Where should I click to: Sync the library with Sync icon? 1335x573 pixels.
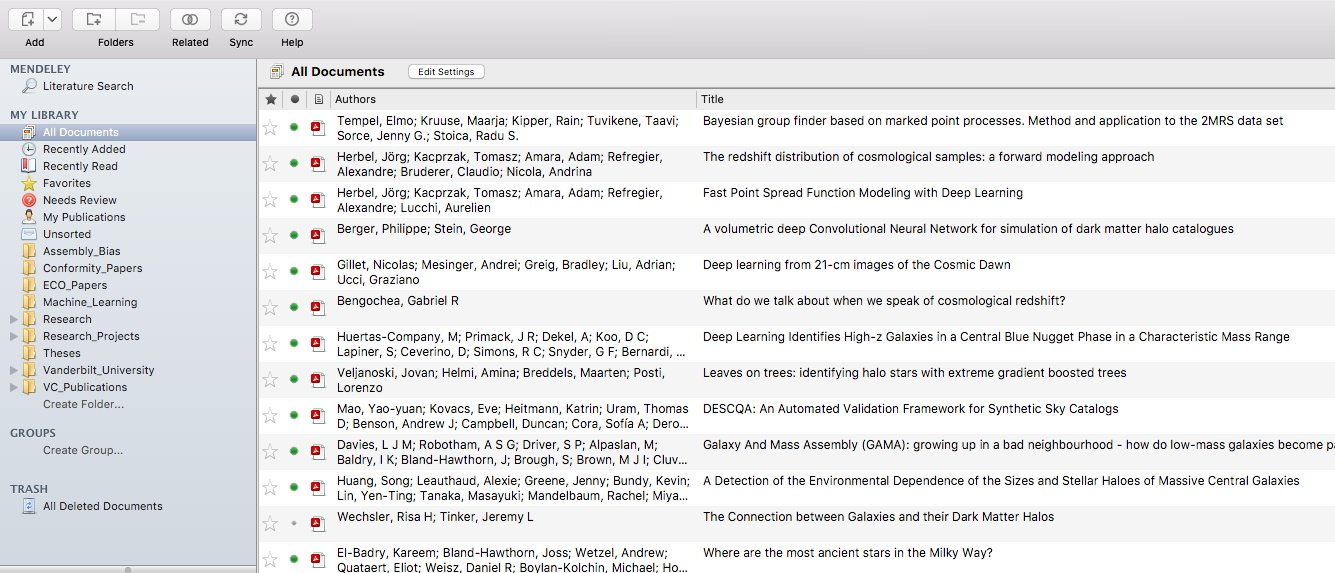coord(241,19)
